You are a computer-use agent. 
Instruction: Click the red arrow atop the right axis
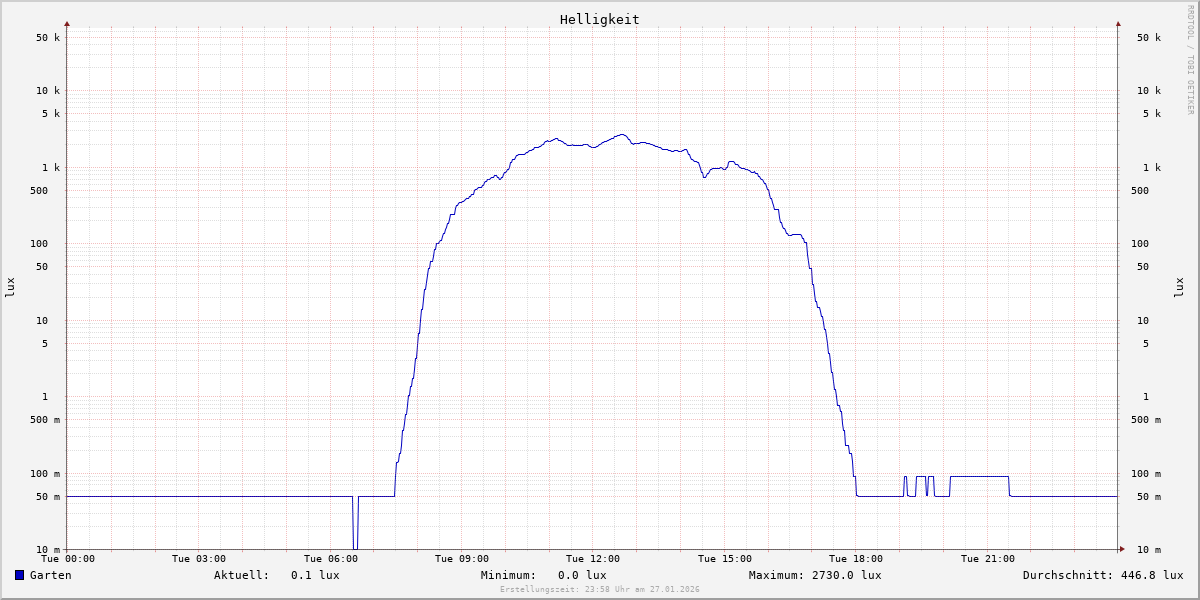[1118, 23]
